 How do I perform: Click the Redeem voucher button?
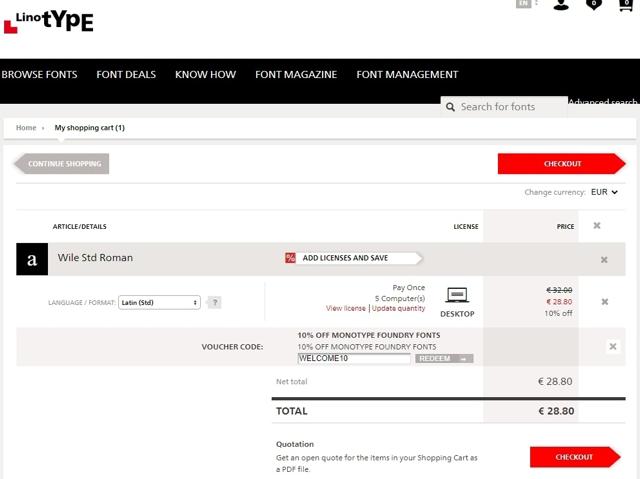(x=444, y=359)
